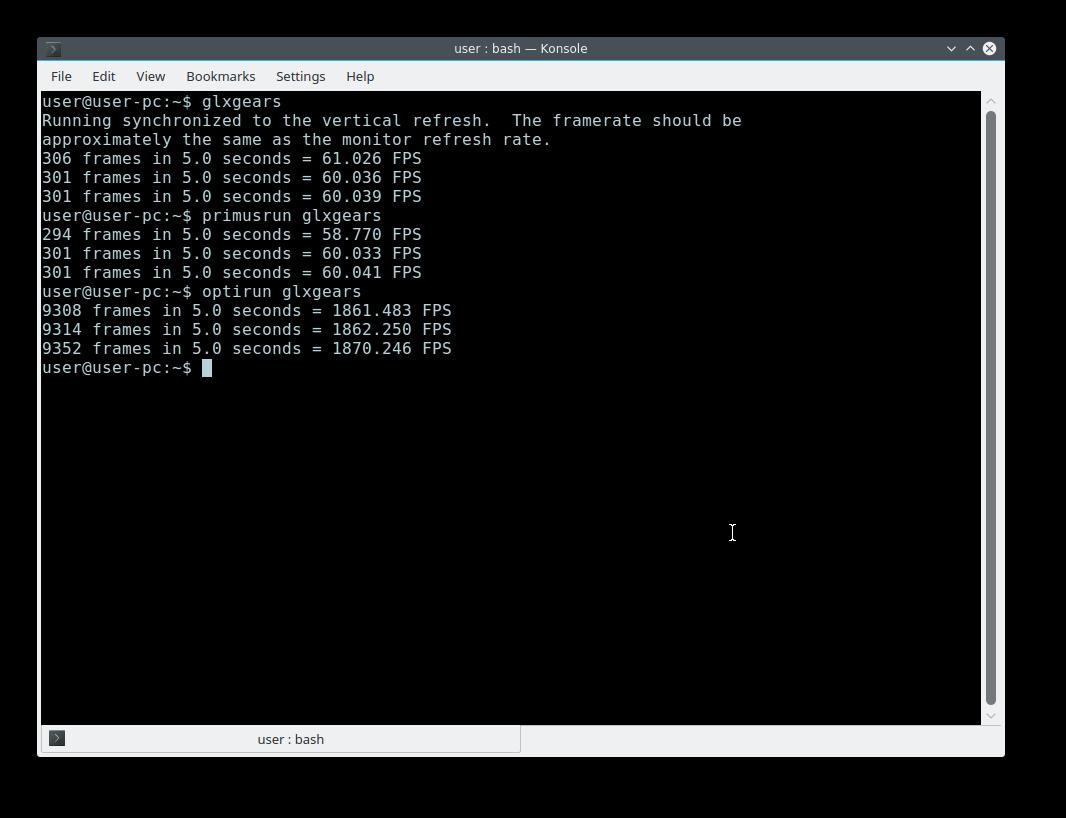
Task: Click the 1870.246 FPS output line
Action: [x=246, y=349]
